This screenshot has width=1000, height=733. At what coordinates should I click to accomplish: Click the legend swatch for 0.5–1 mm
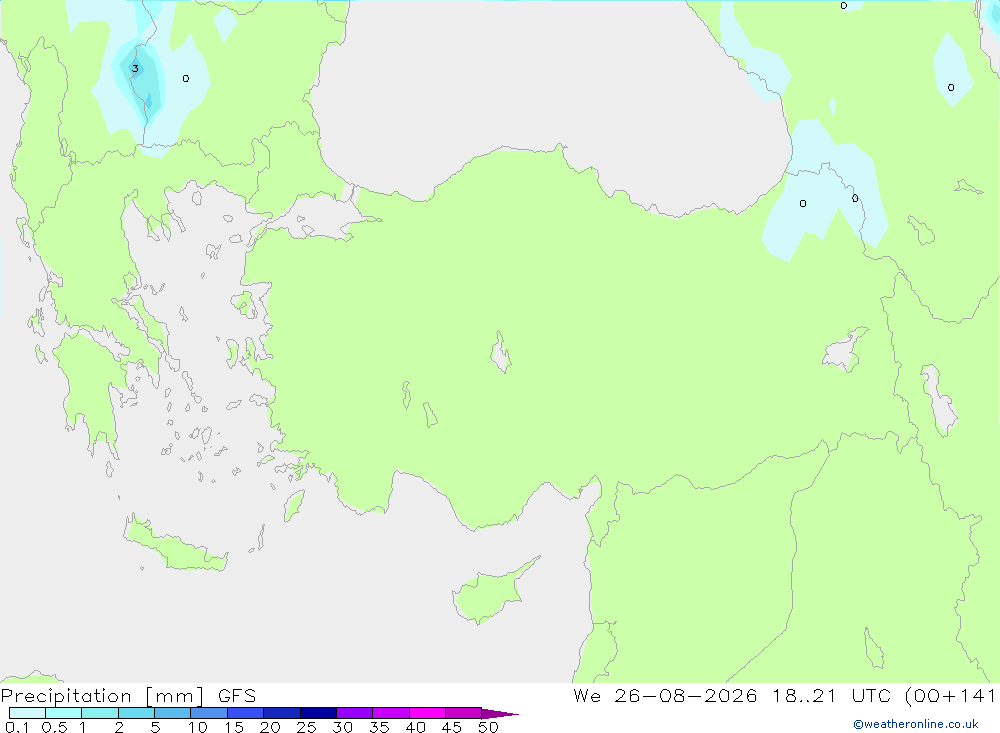point(63,713)
